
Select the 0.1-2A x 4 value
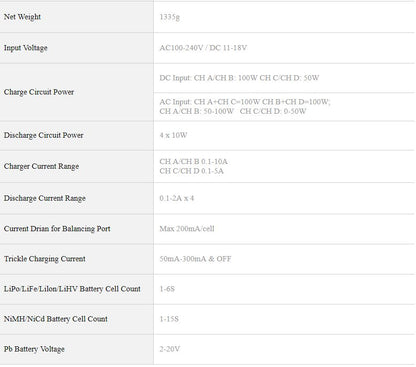click(x=177, y=198)
